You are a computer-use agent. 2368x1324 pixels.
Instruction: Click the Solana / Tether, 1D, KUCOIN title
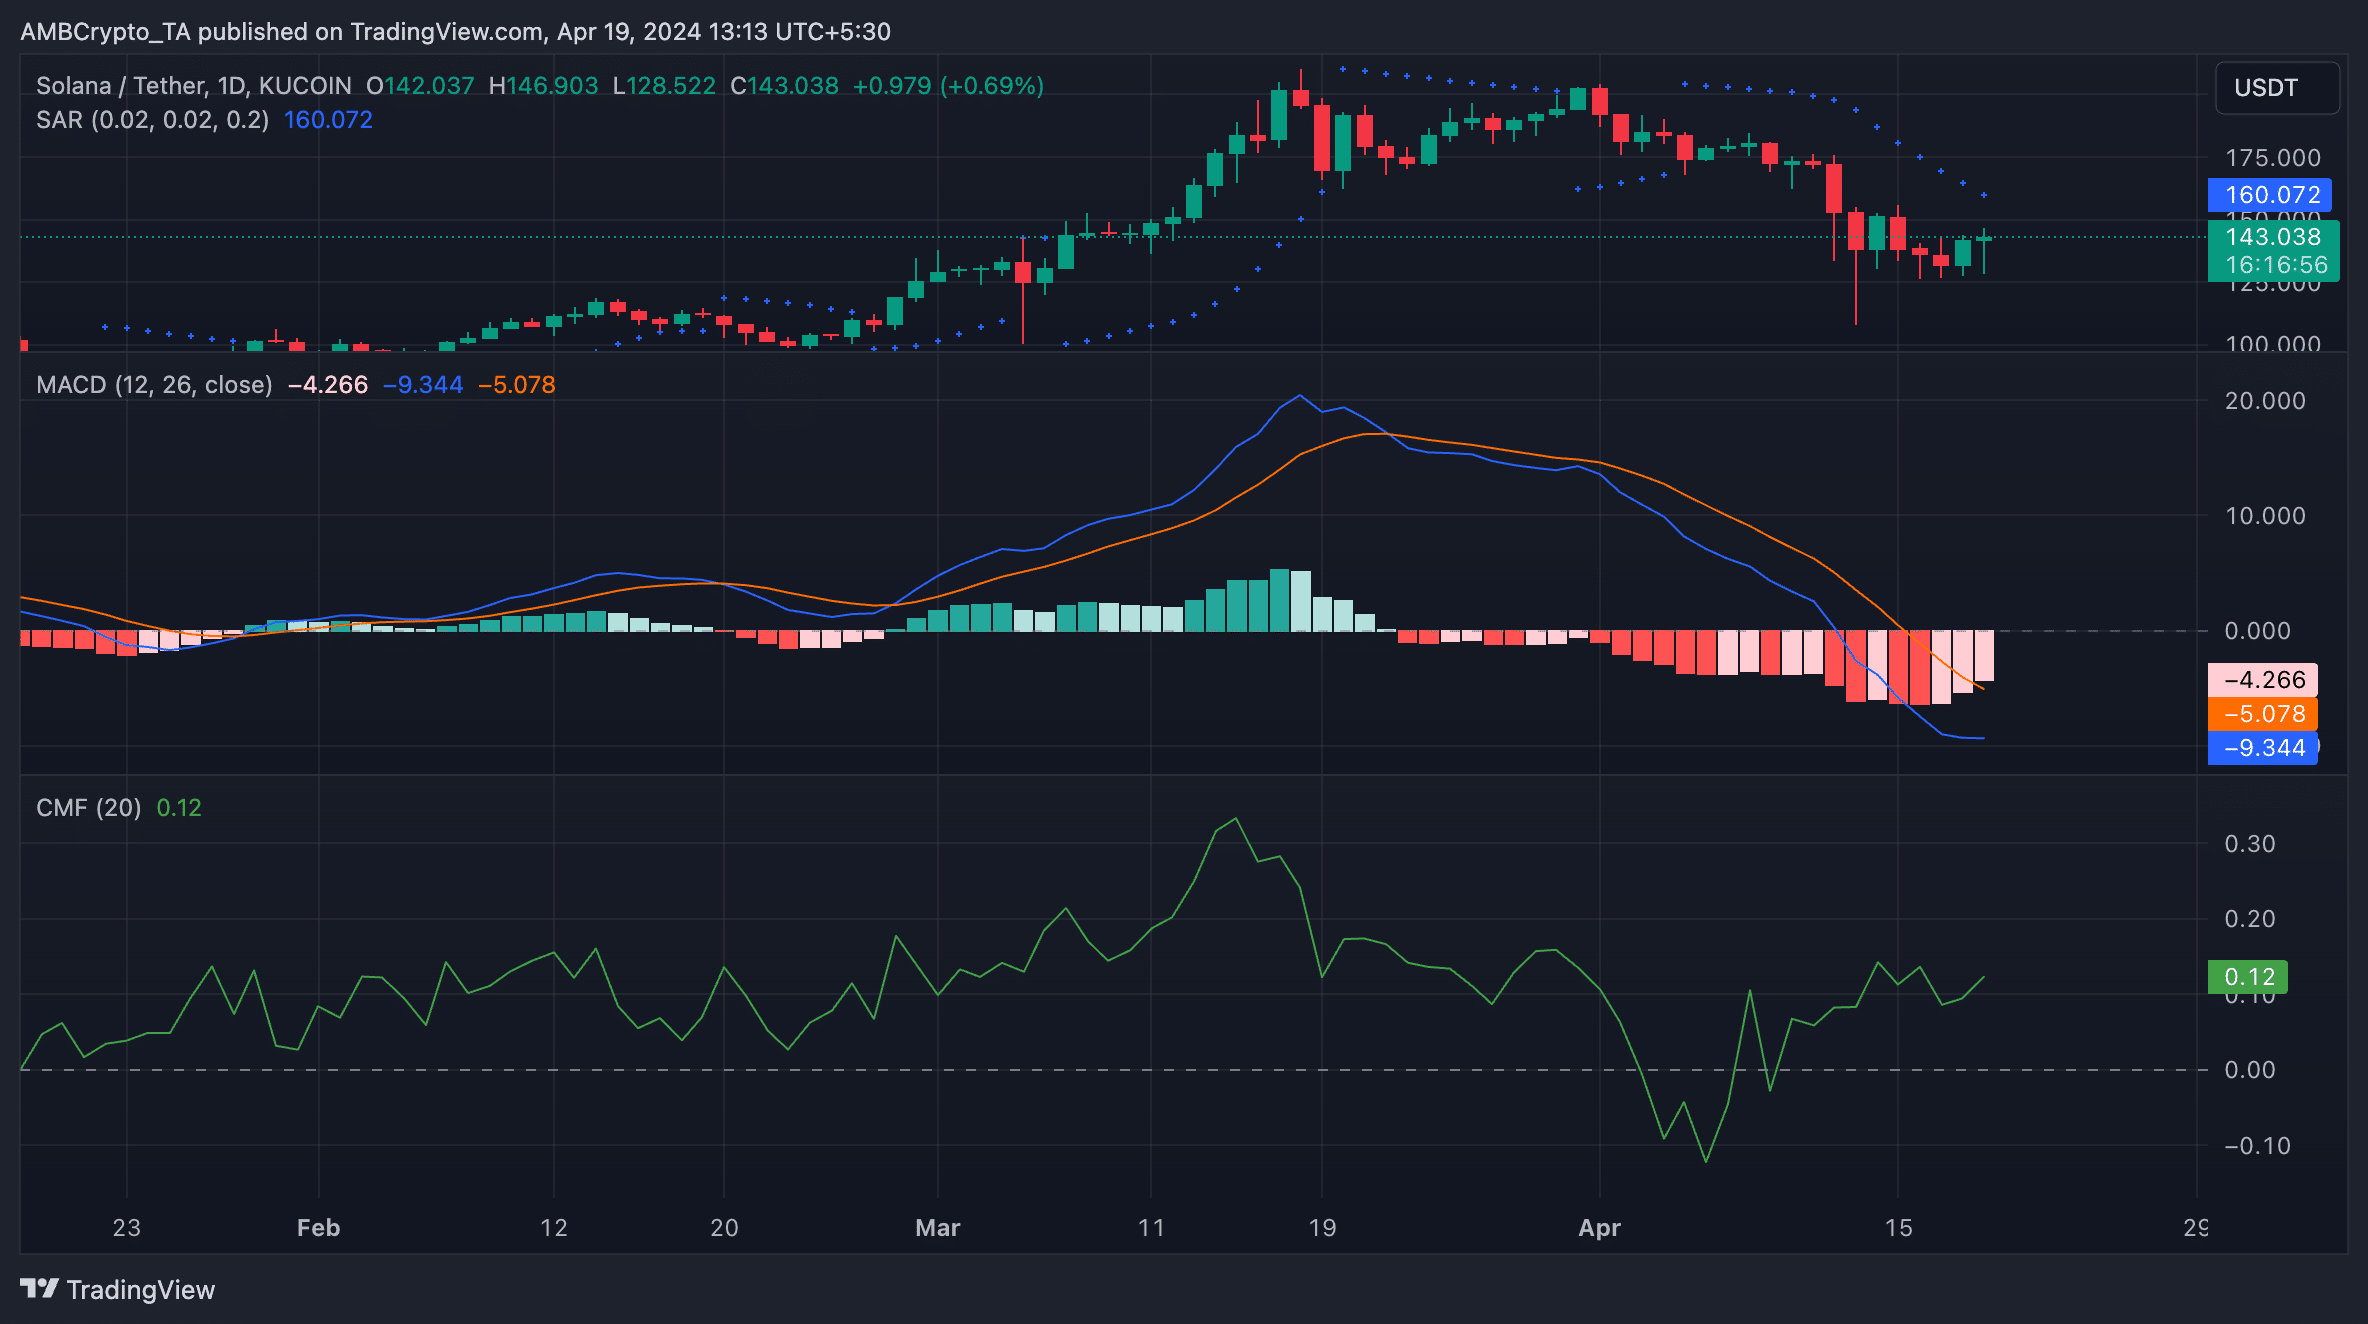pyautogui.click(x=194, y=86)
